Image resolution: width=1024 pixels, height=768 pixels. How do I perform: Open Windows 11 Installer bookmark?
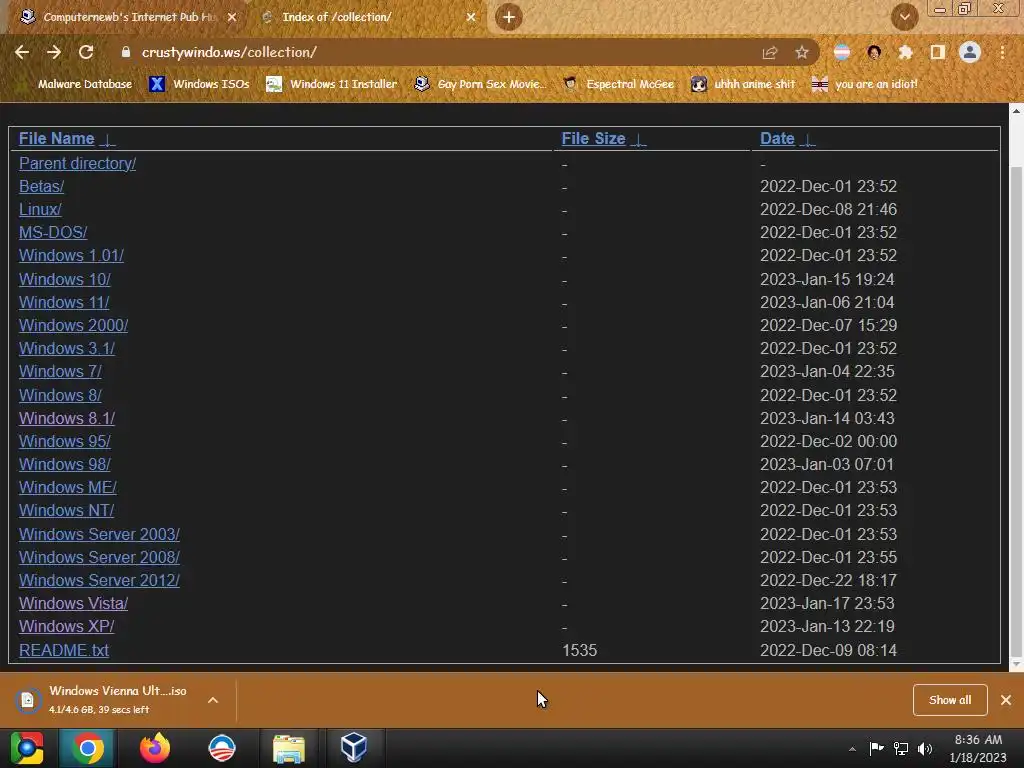pyautogui.click(x=332, y=84)
